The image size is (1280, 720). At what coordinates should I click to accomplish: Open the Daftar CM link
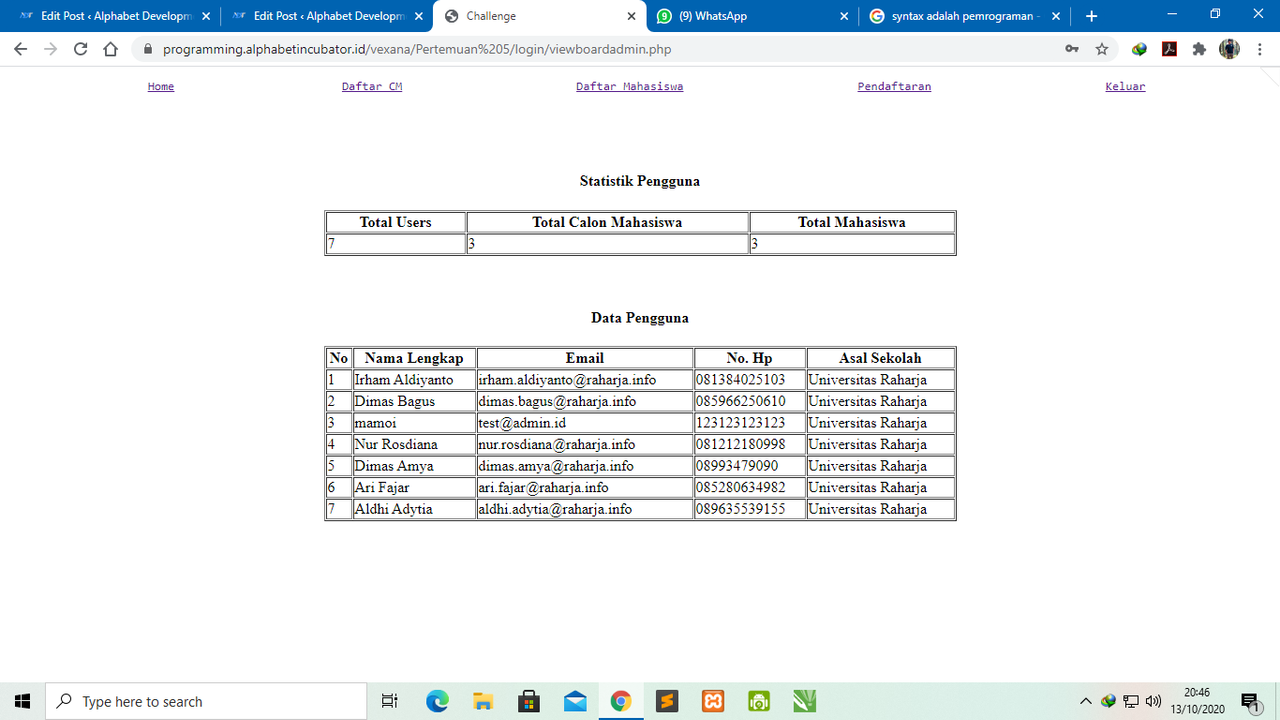pyautogui.click(x=372, y=86)
